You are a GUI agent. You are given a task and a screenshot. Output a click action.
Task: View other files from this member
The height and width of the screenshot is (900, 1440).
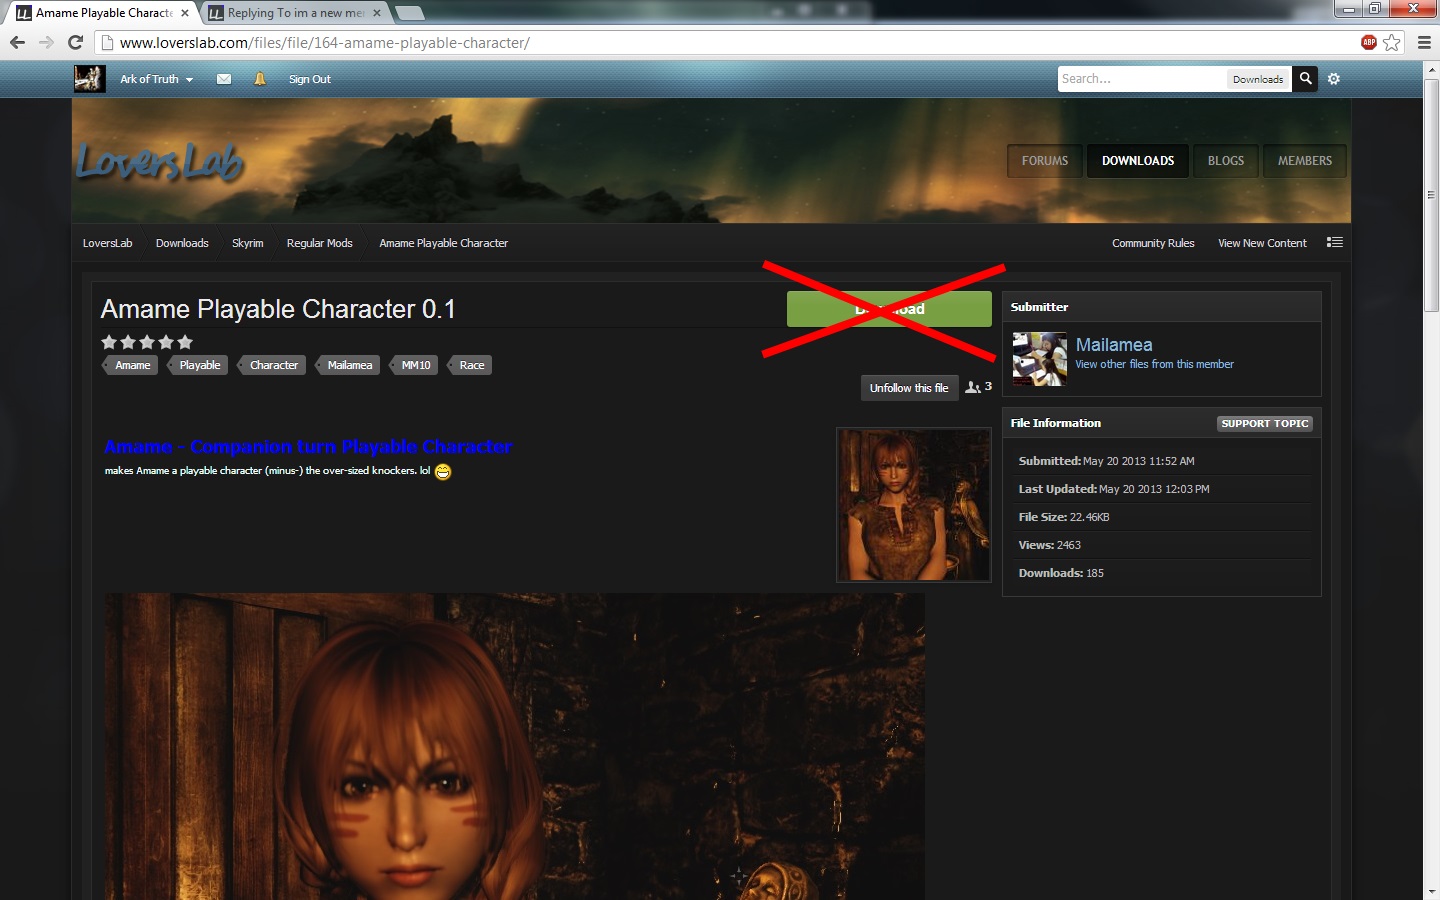click(x=1155, y=364)
